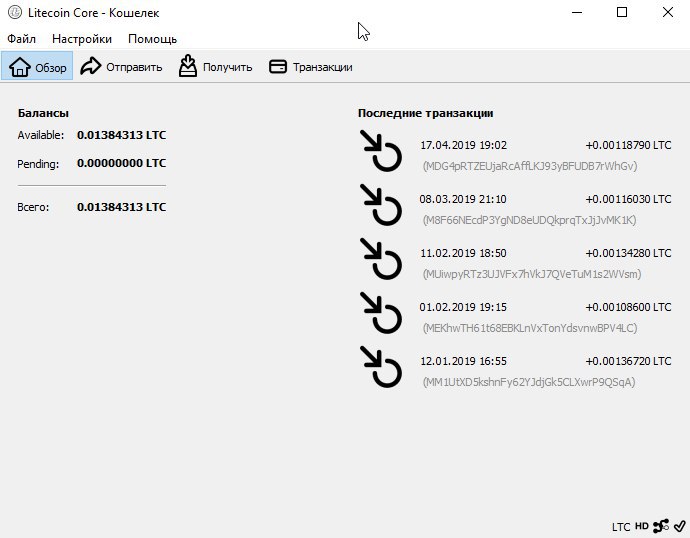
Task: Click address MDG4pRTZEUjaRcAffLKJ93yBFUDB7rWhGv
Action: [x=530, y=166]
